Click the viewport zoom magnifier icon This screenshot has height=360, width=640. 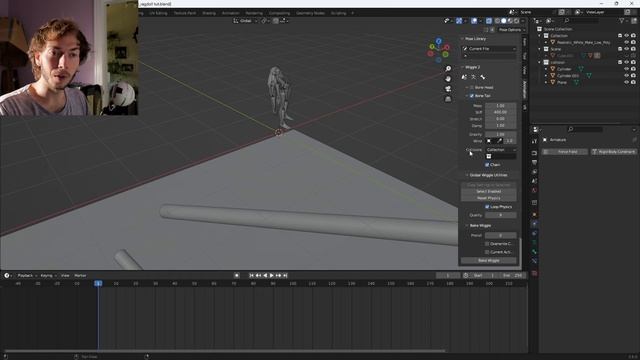tap(448, 69)
